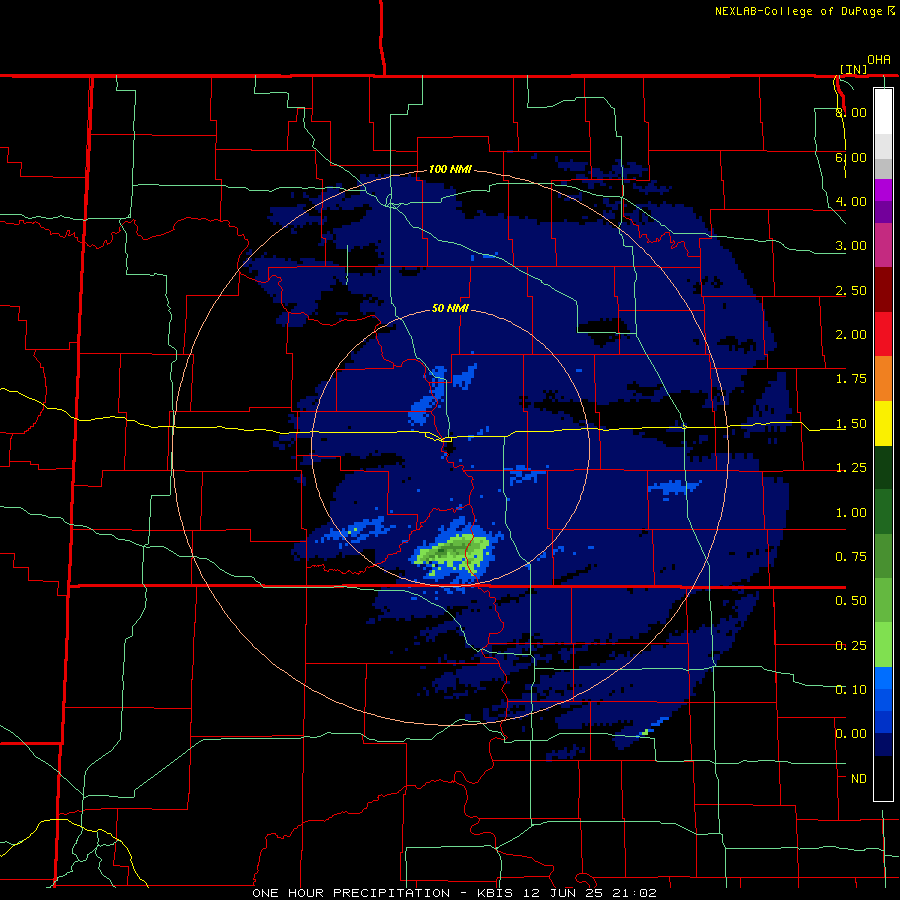900x900 pixels.
Task: Select the black ND swatch in the legend bar
Action: (x=883, y=778)
